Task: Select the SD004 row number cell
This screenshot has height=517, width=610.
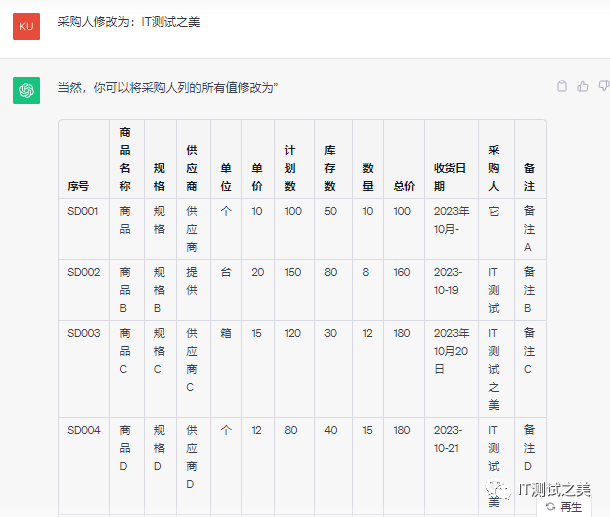Action: (84, 430)
